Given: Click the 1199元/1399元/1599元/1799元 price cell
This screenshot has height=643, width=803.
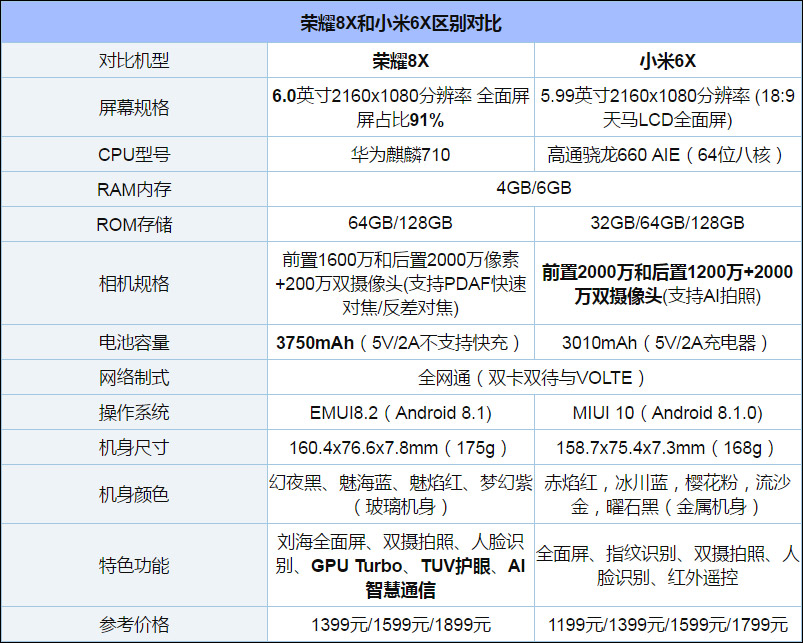Looking at the screenshot, I should point(667,624).
